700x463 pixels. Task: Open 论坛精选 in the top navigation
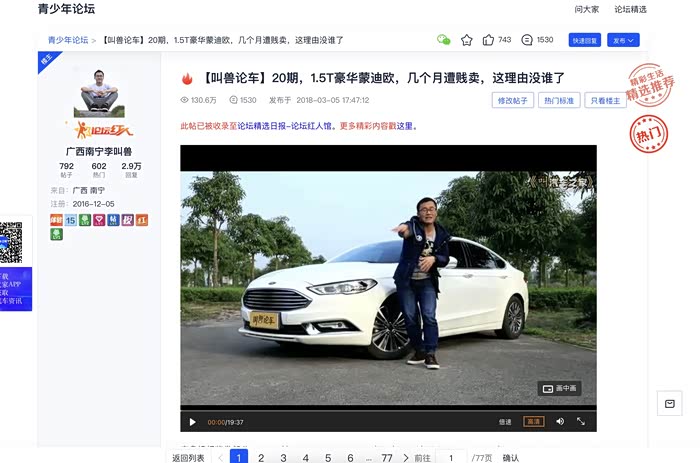coord(630,9)
